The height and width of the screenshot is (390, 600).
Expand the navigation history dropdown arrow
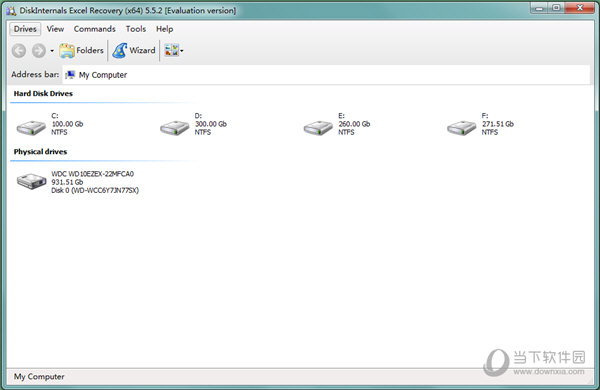click(x=52, y=51)
